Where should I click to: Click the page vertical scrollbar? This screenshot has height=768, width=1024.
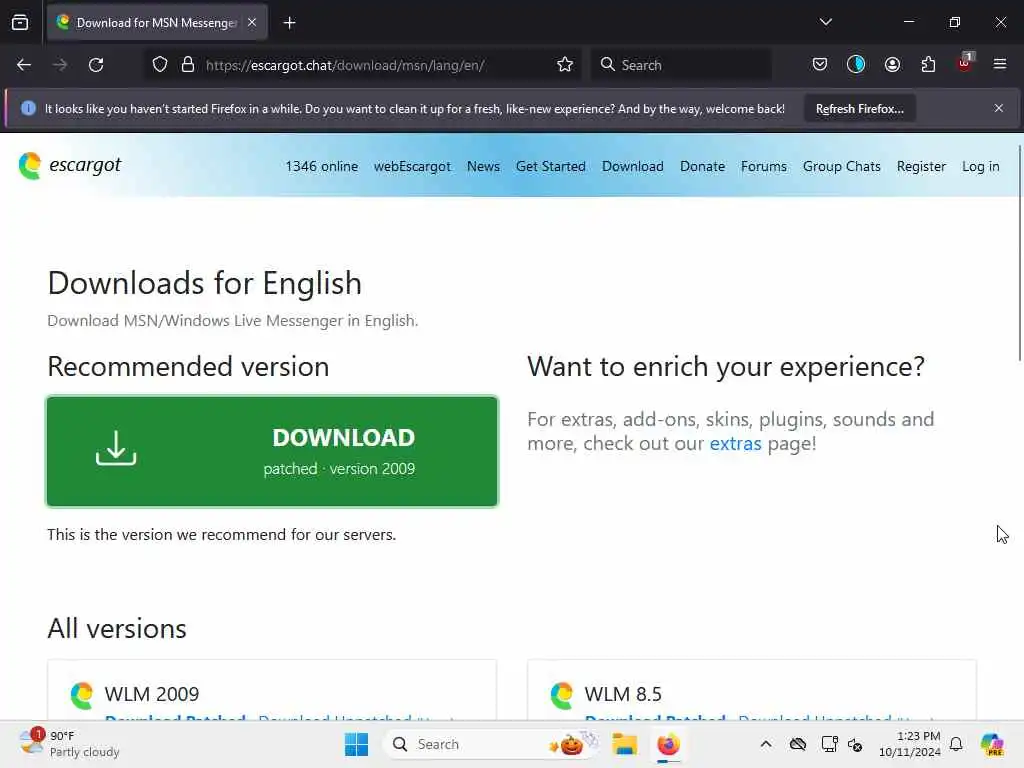pyautogui.click(x=1020, y=253)
